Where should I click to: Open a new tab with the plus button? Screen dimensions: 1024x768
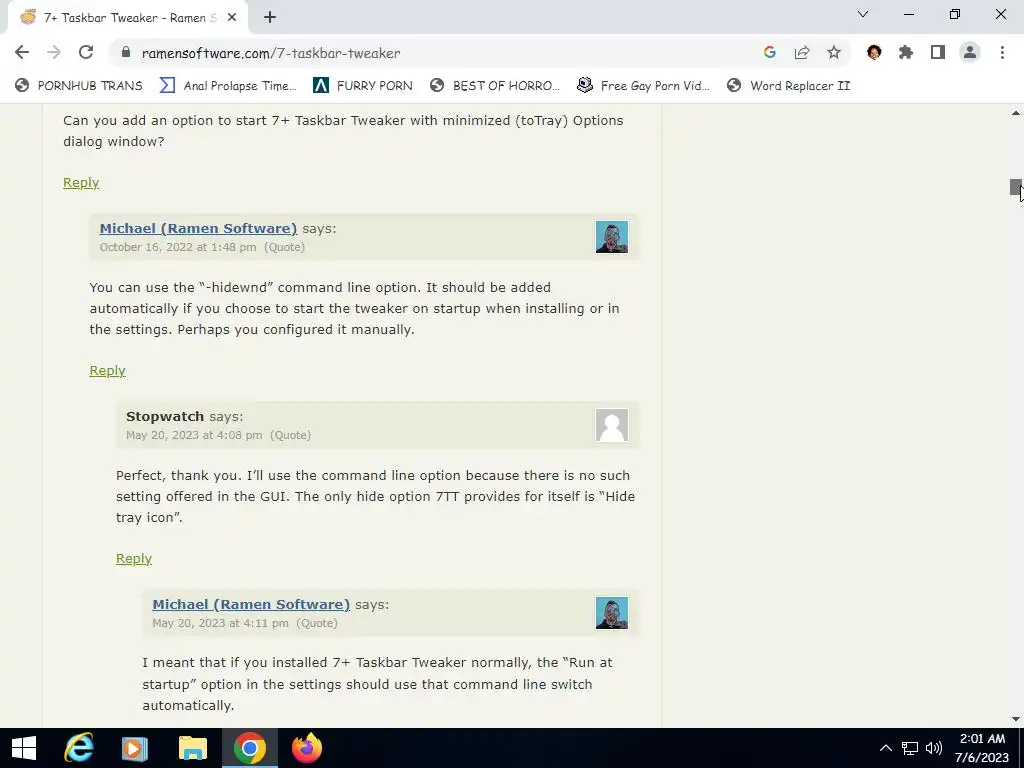270,18
